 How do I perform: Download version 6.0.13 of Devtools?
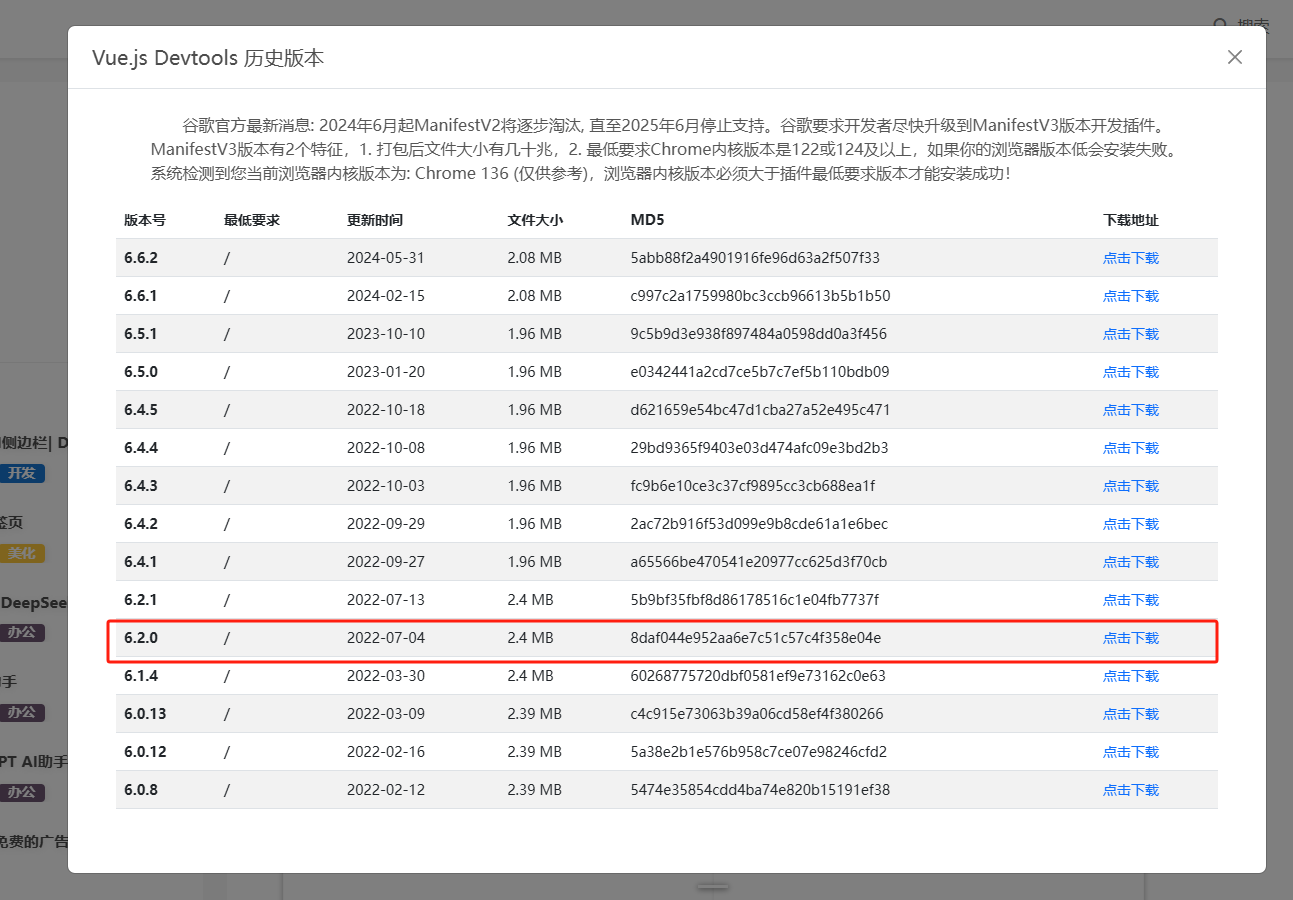(x=1130, y=713)
